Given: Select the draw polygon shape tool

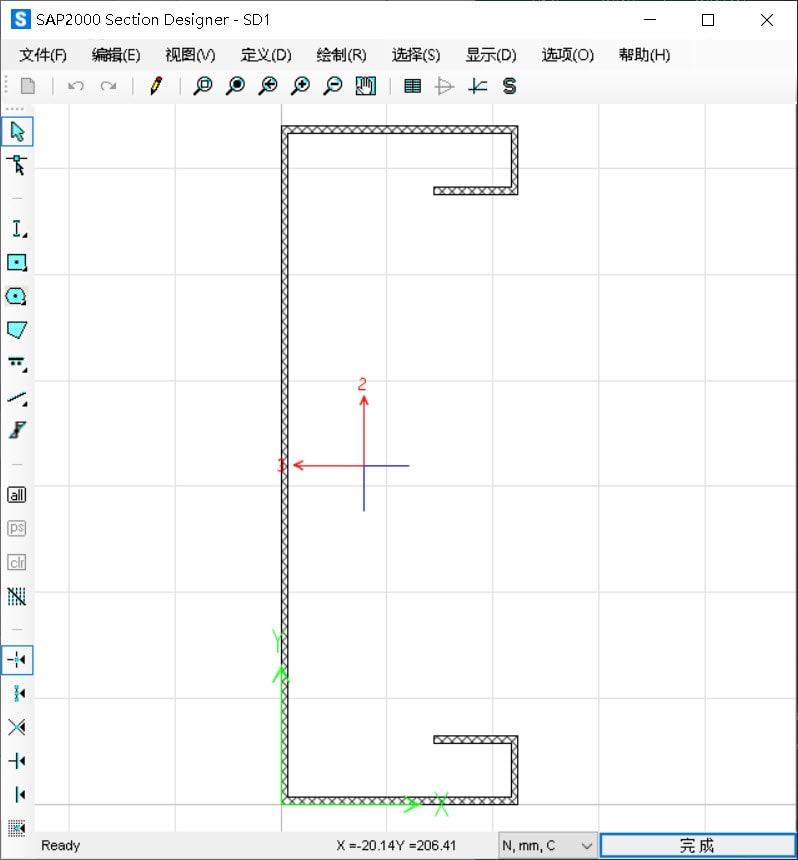Looking at the screenshot, I should 17,330.
